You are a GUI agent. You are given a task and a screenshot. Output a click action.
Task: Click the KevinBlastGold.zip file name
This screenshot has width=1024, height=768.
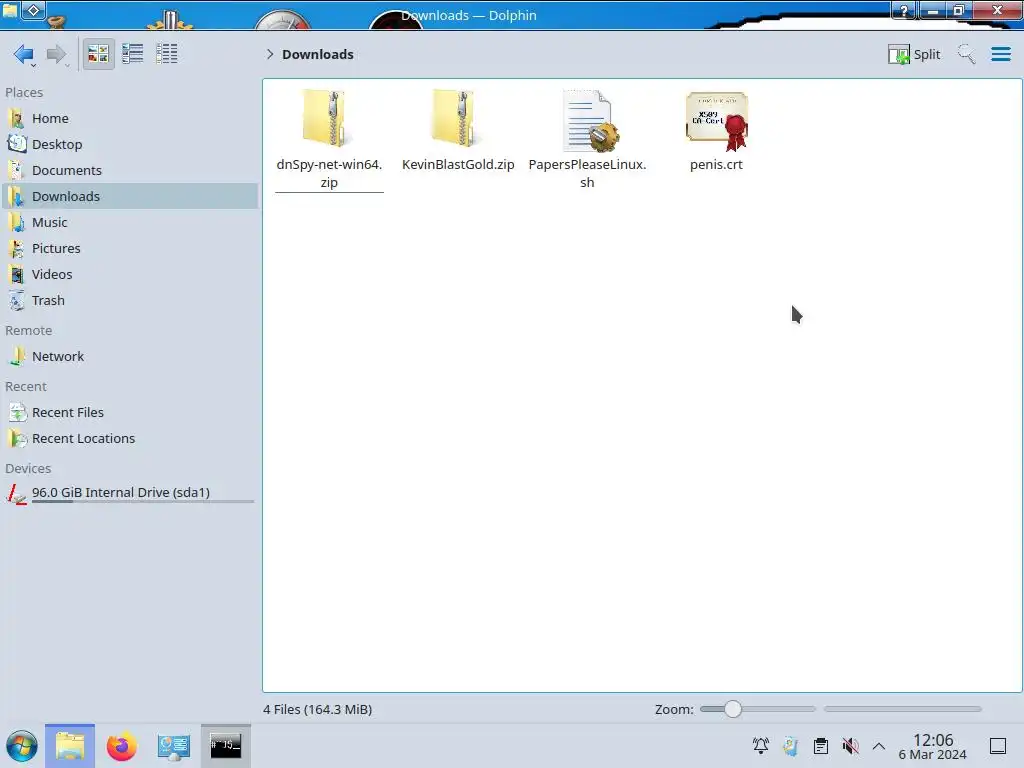[x=458, y=165]
